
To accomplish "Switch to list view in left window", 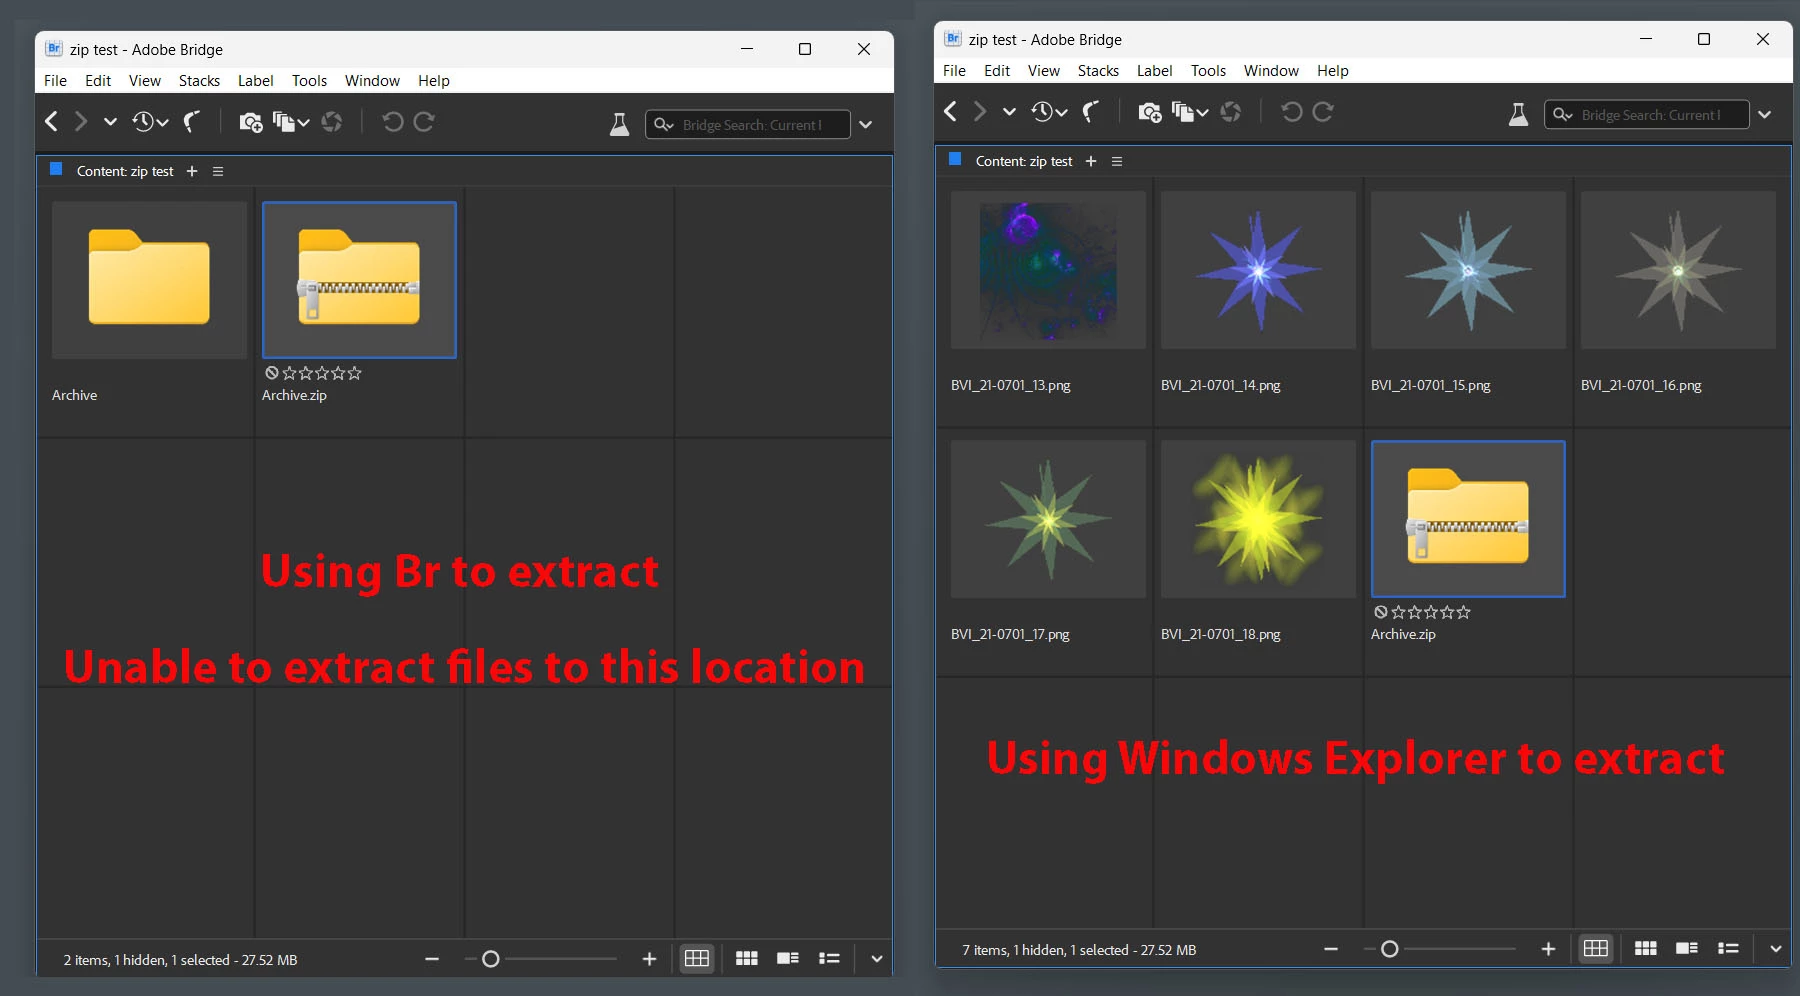I will [829, 959].
